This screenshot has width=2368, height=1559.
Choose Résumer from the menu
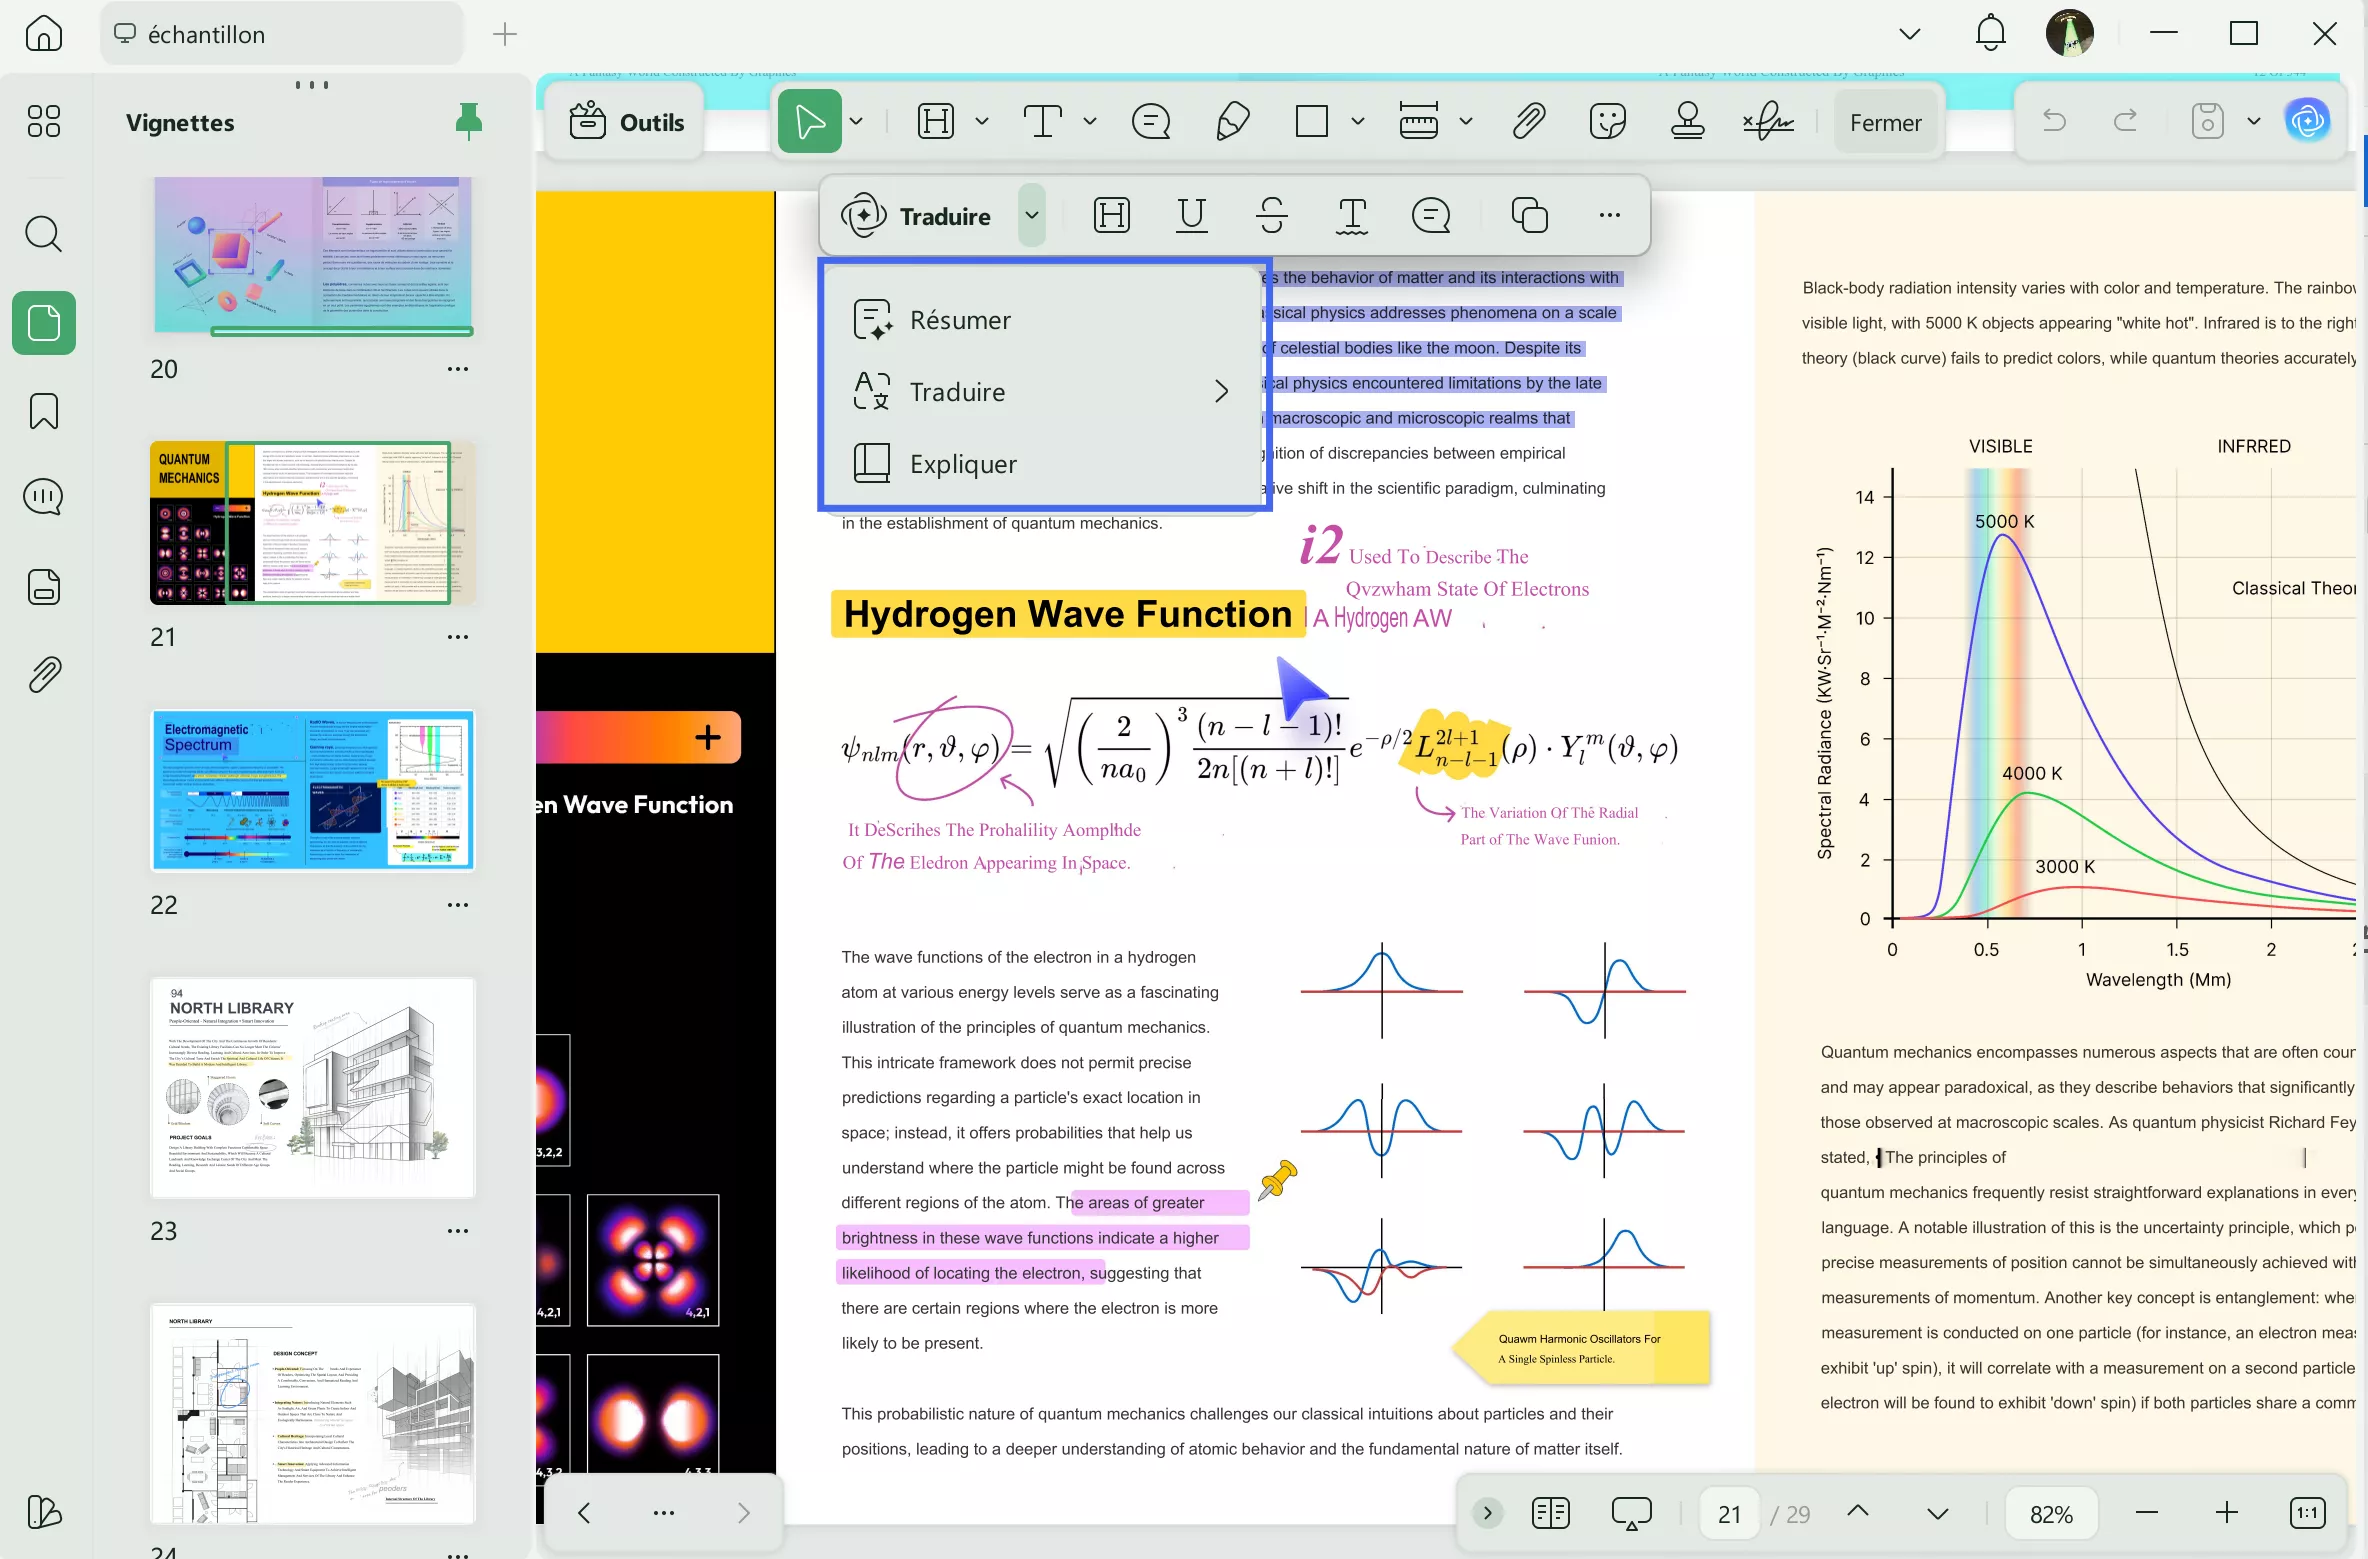click(x=960, y=320)
